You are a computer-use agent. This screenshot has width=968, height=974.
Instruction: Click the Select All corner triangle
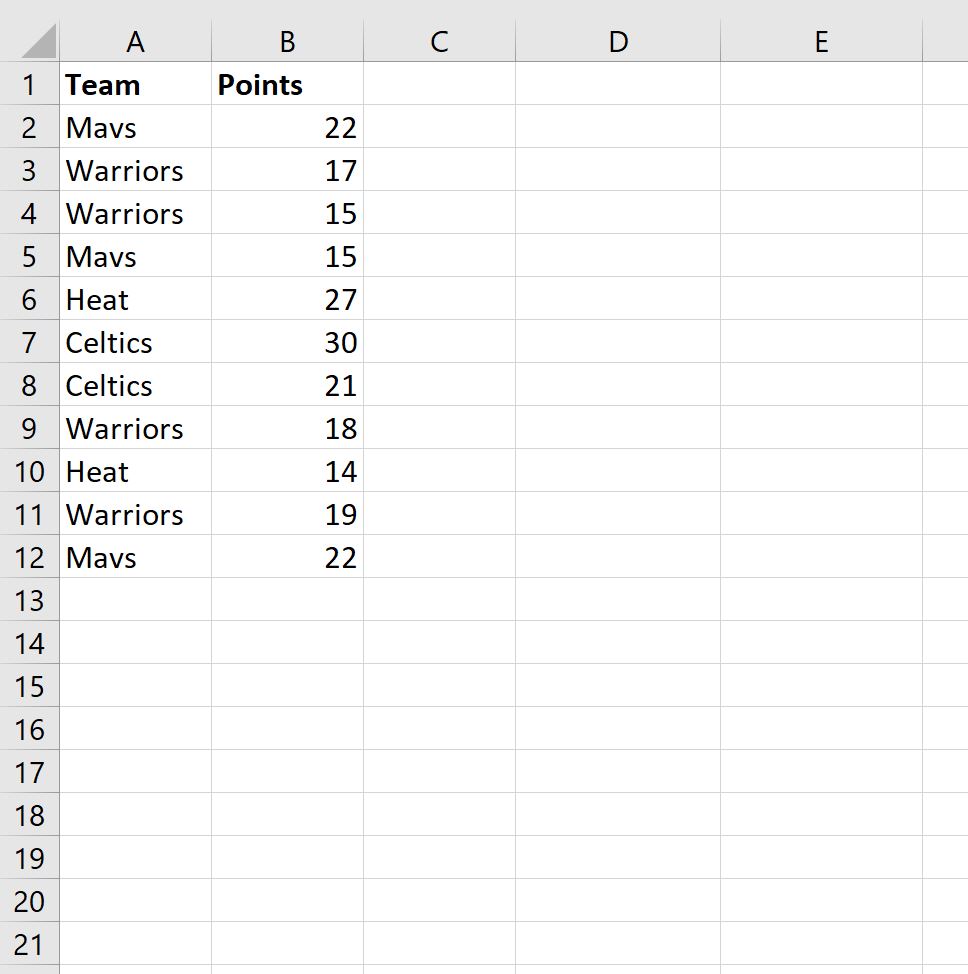tap(39, 41)
